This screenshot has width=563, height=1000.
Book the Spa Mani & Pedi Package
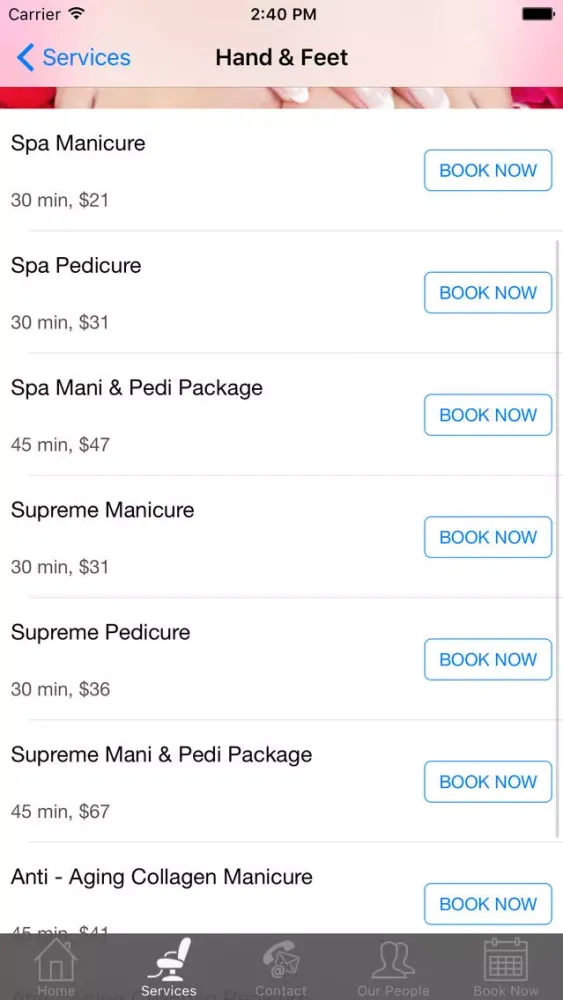(x=488, y=415)
